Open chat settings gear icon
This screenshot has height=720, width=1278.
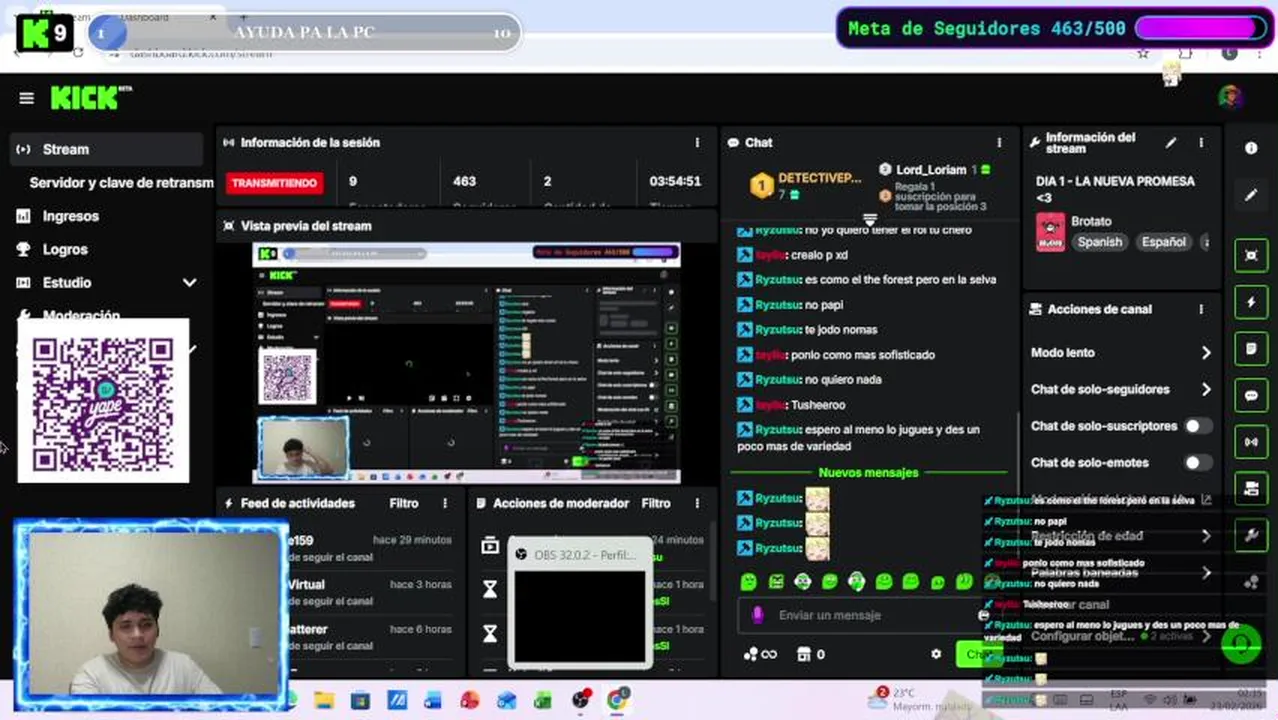coord(936,654)
